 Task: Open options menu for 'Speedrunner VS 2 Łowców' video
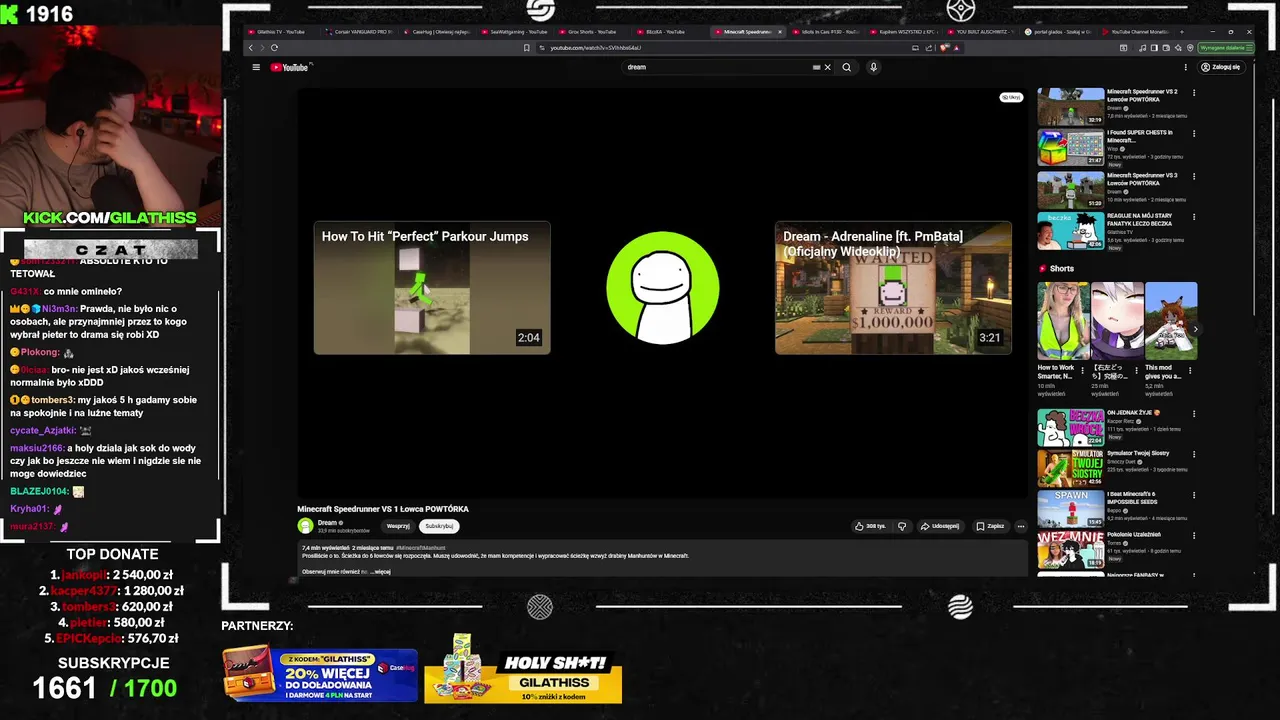(1193, 93)
